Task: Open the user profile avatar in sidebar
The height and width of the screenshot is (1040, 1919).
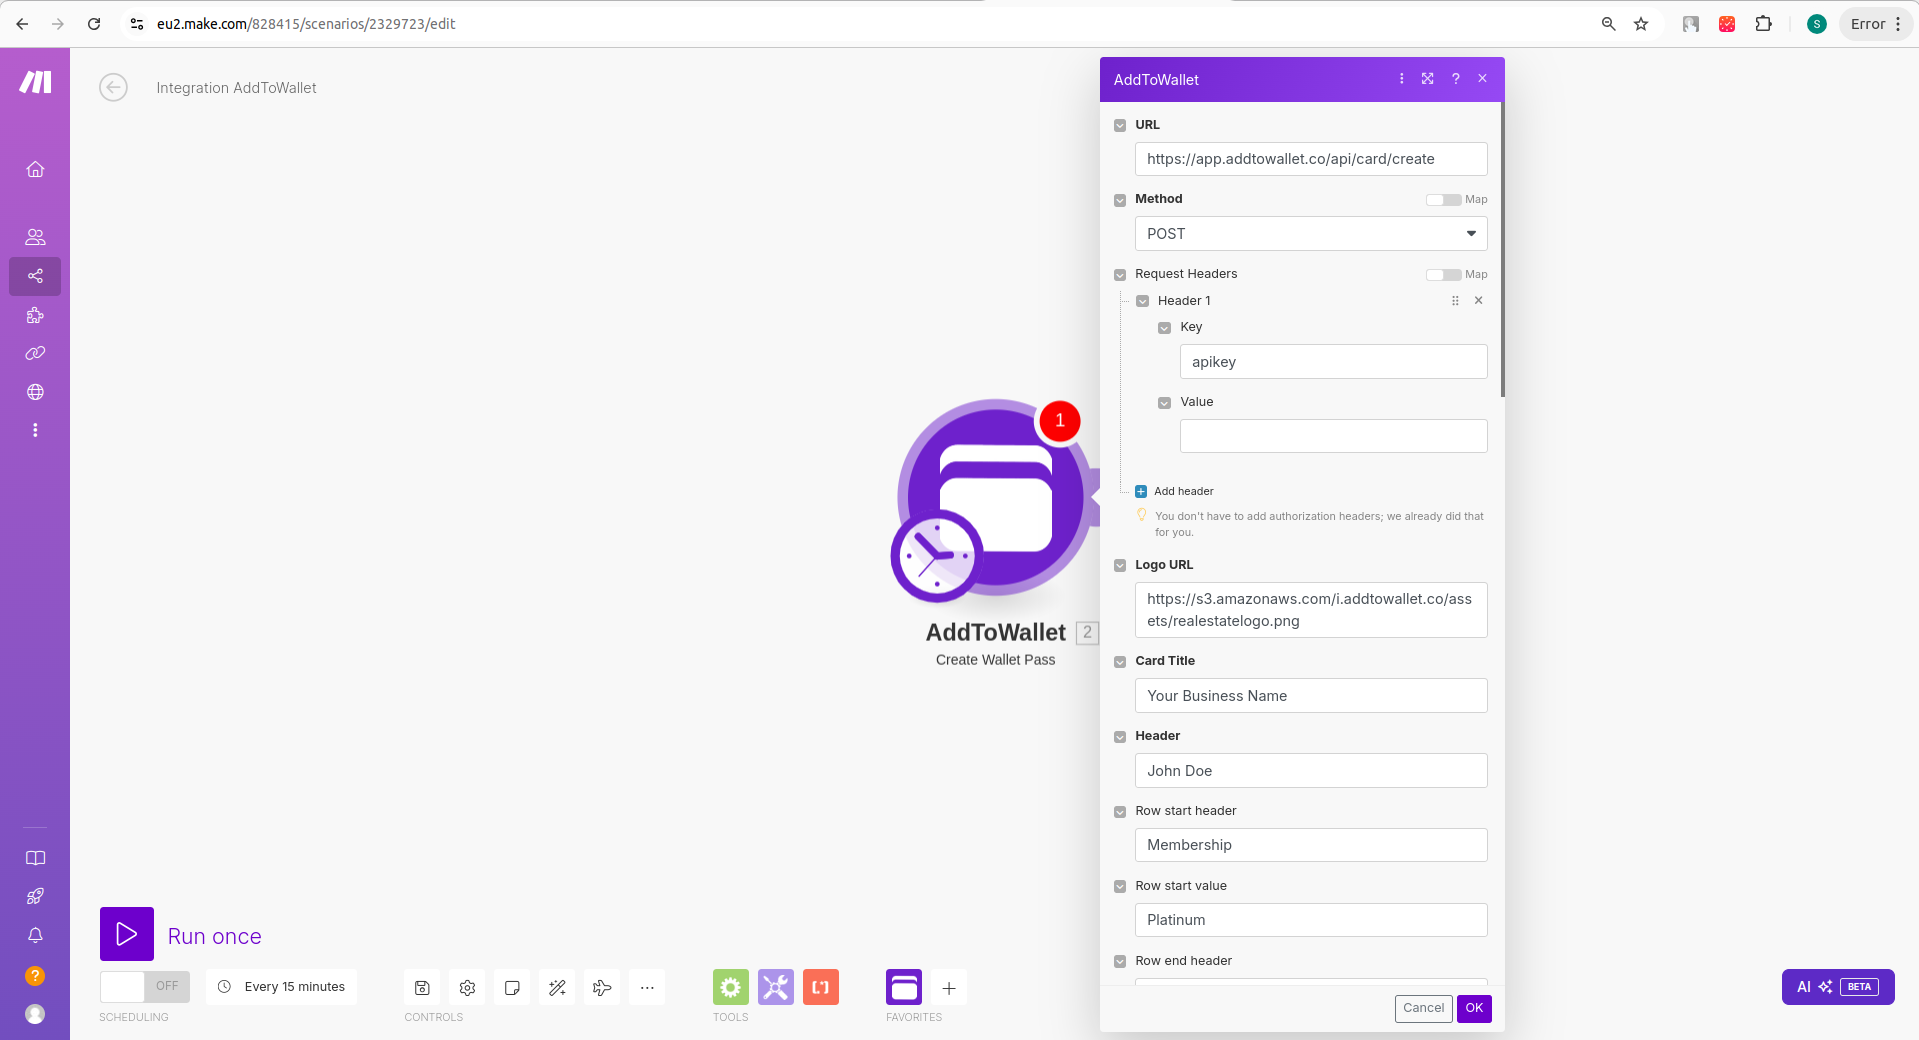Action: tap(35, 1014)
